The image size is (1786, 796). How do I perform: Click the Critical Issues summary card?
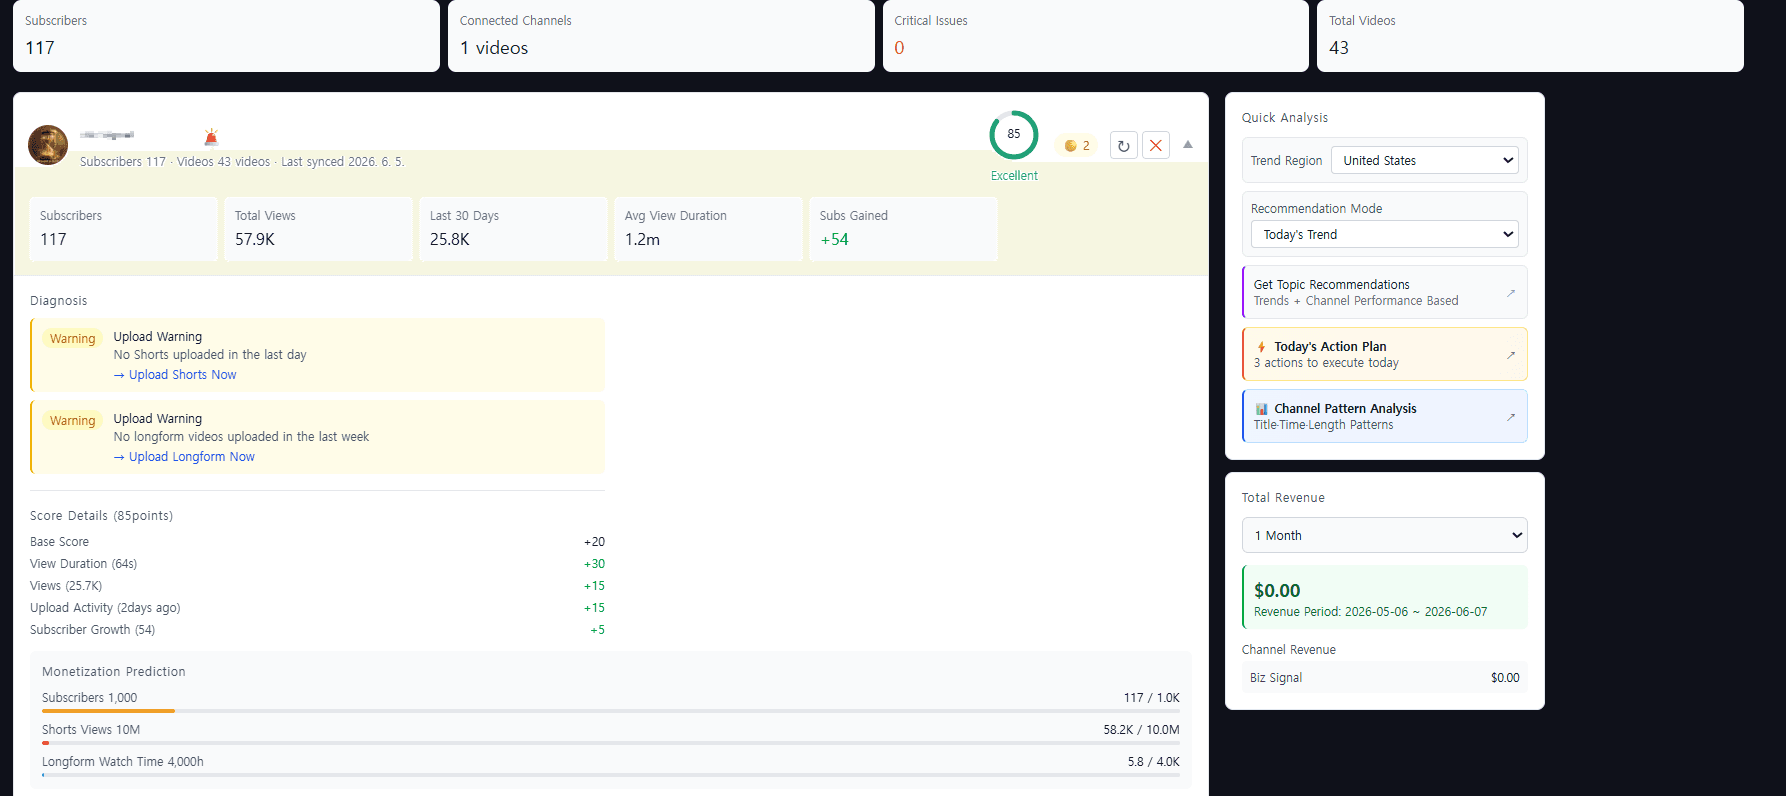pos(1096,35)
